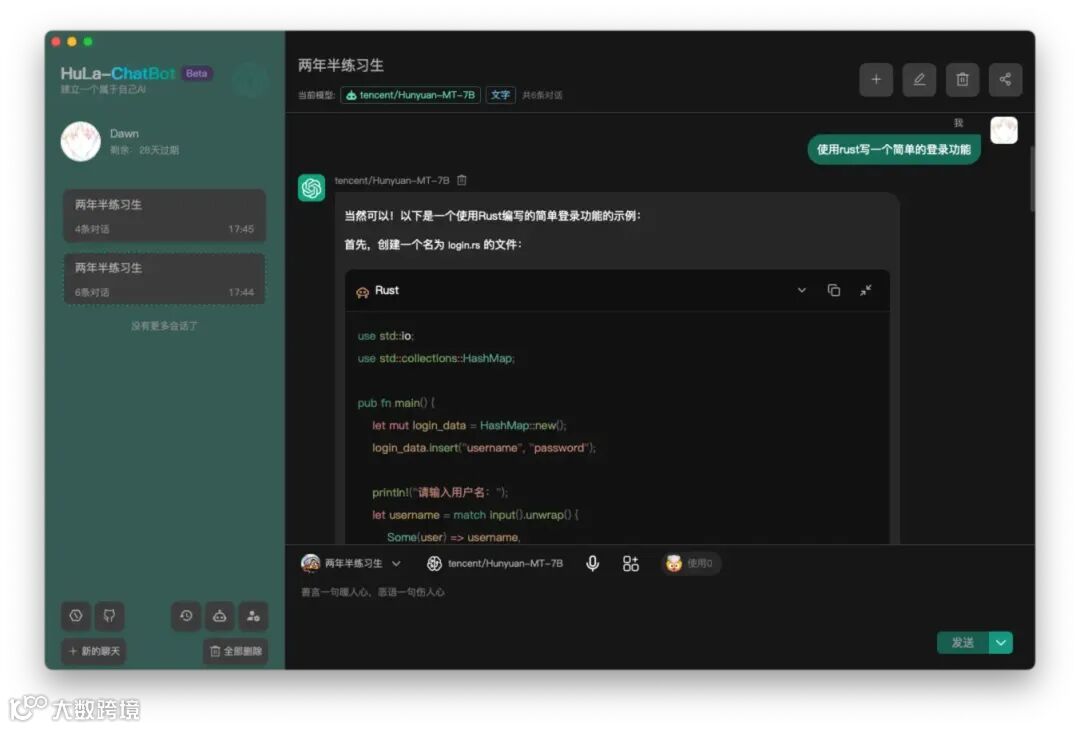Click the chat area vertical scrollbar

[x=1031, y=179]
